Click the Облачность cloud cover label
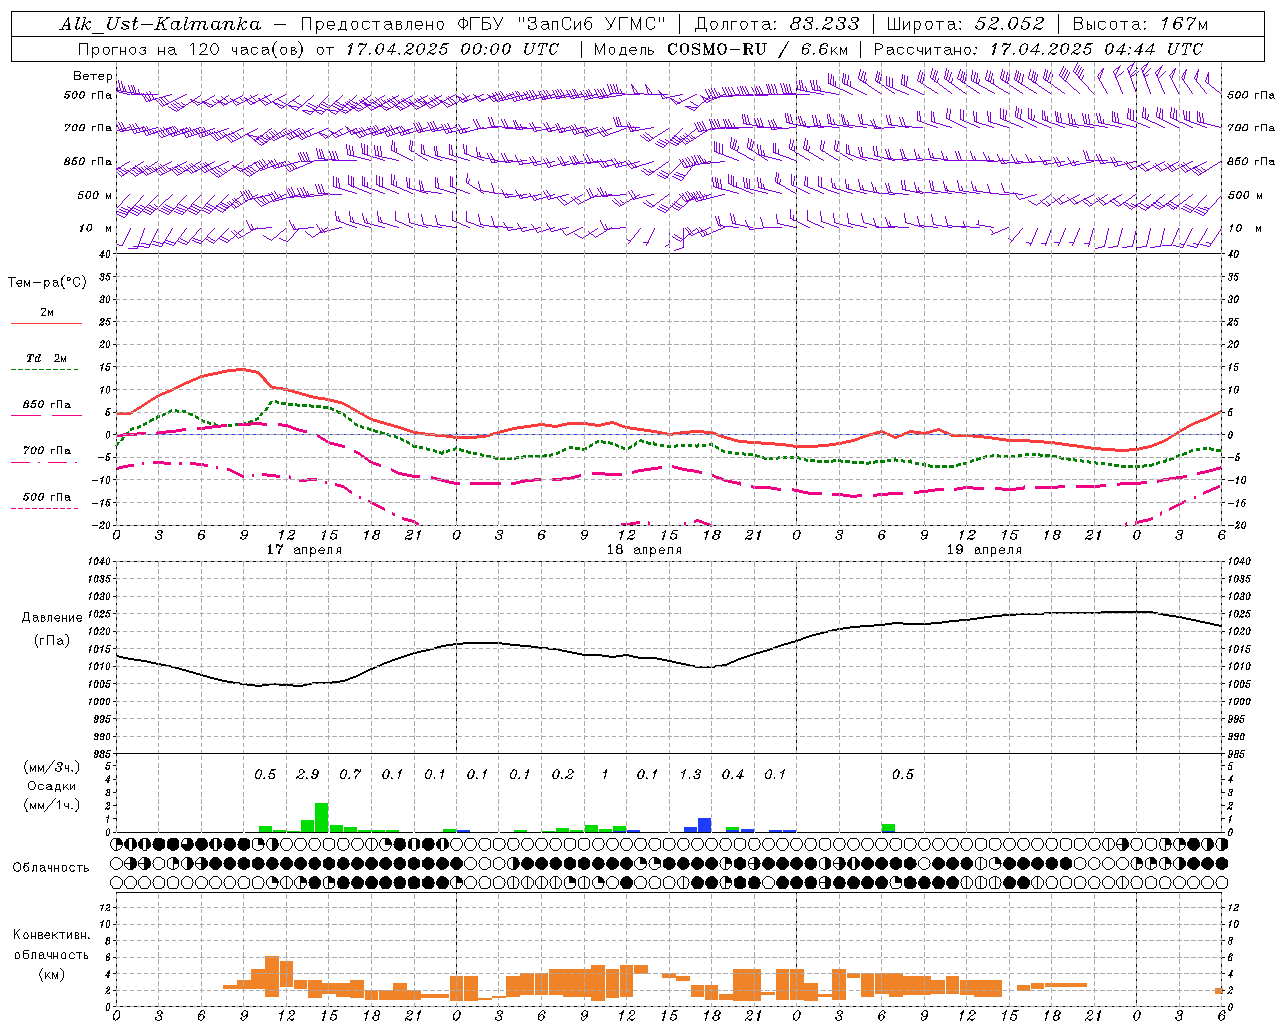1280x1024 pixels. click(51, 868)
